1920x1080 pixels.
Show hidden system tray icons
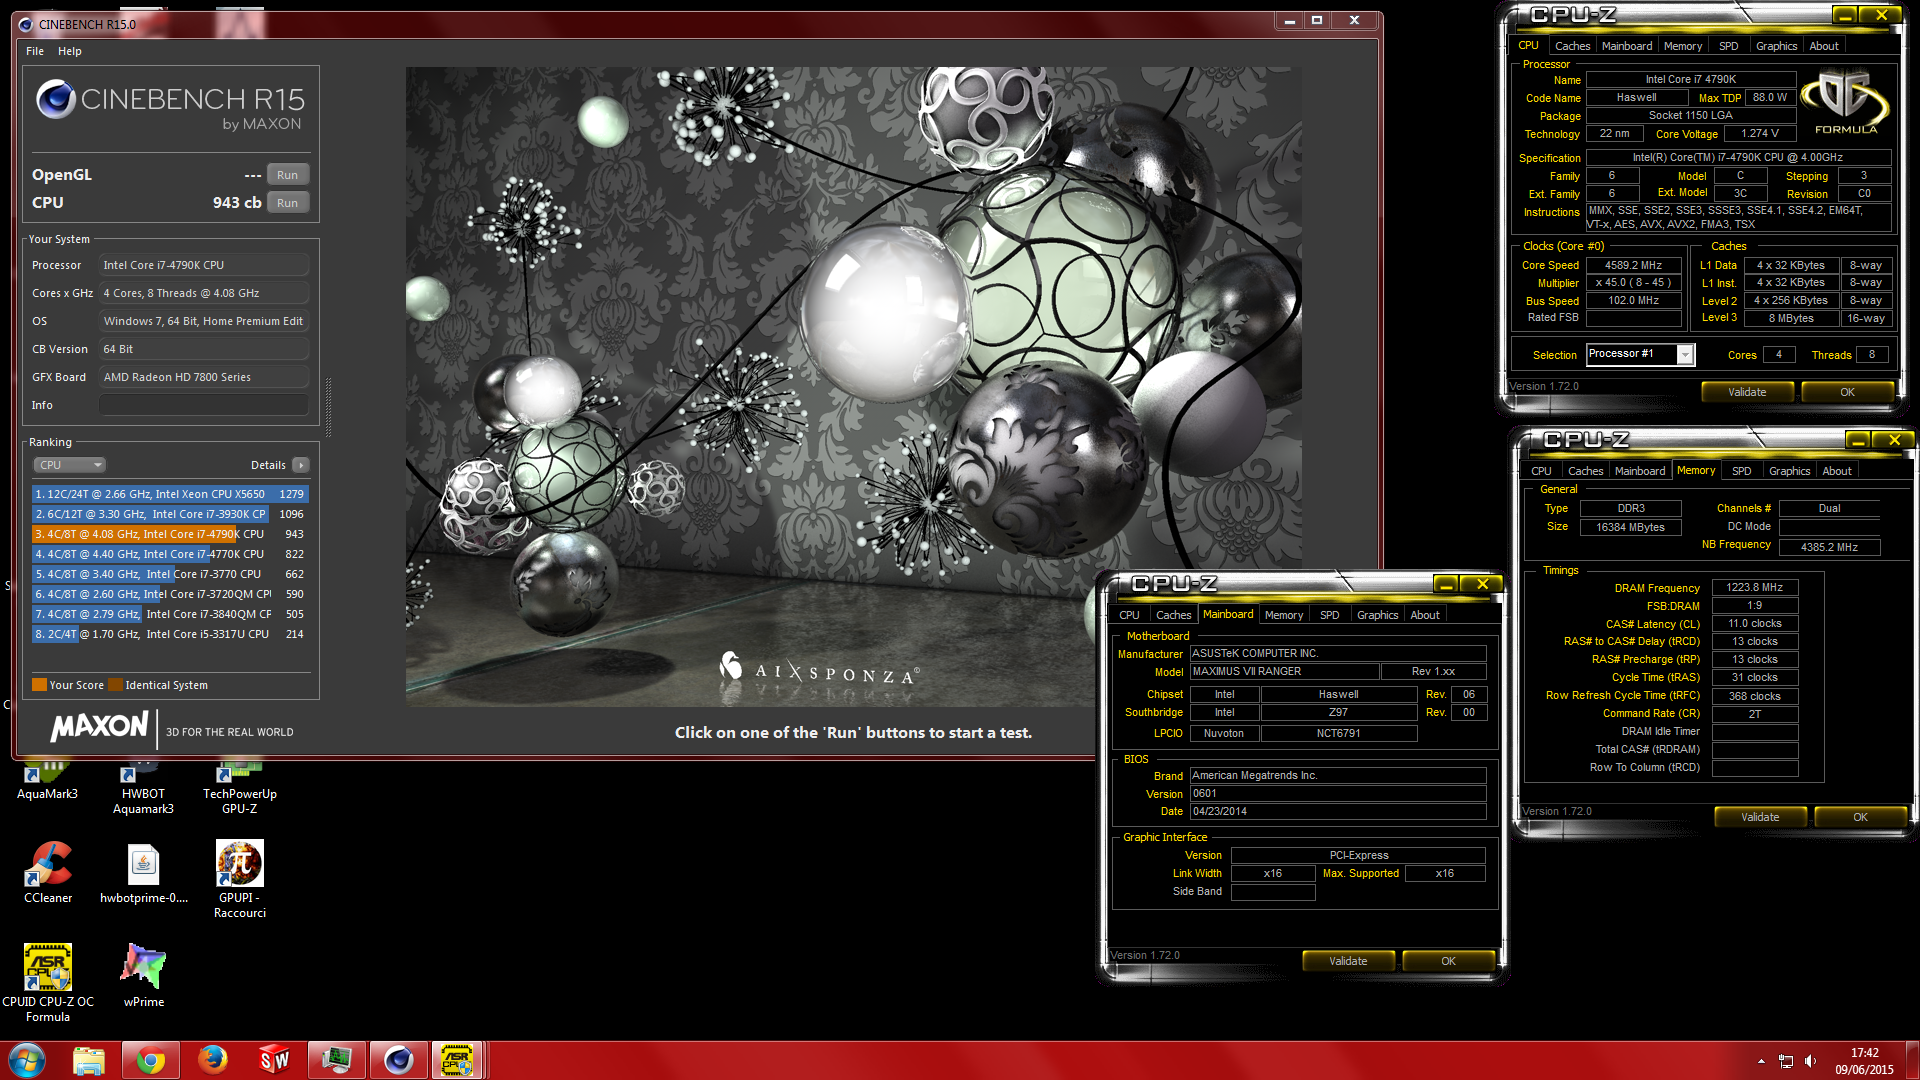pos(1761,1061)
